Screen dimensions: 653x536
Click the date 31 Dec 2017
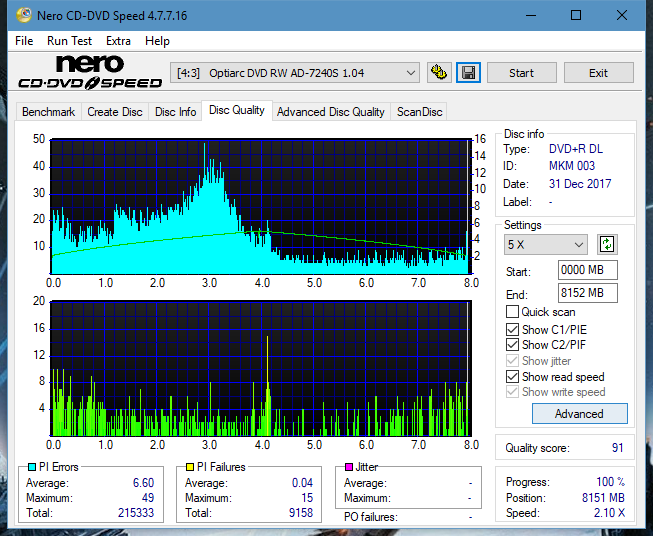coord(580,184)
